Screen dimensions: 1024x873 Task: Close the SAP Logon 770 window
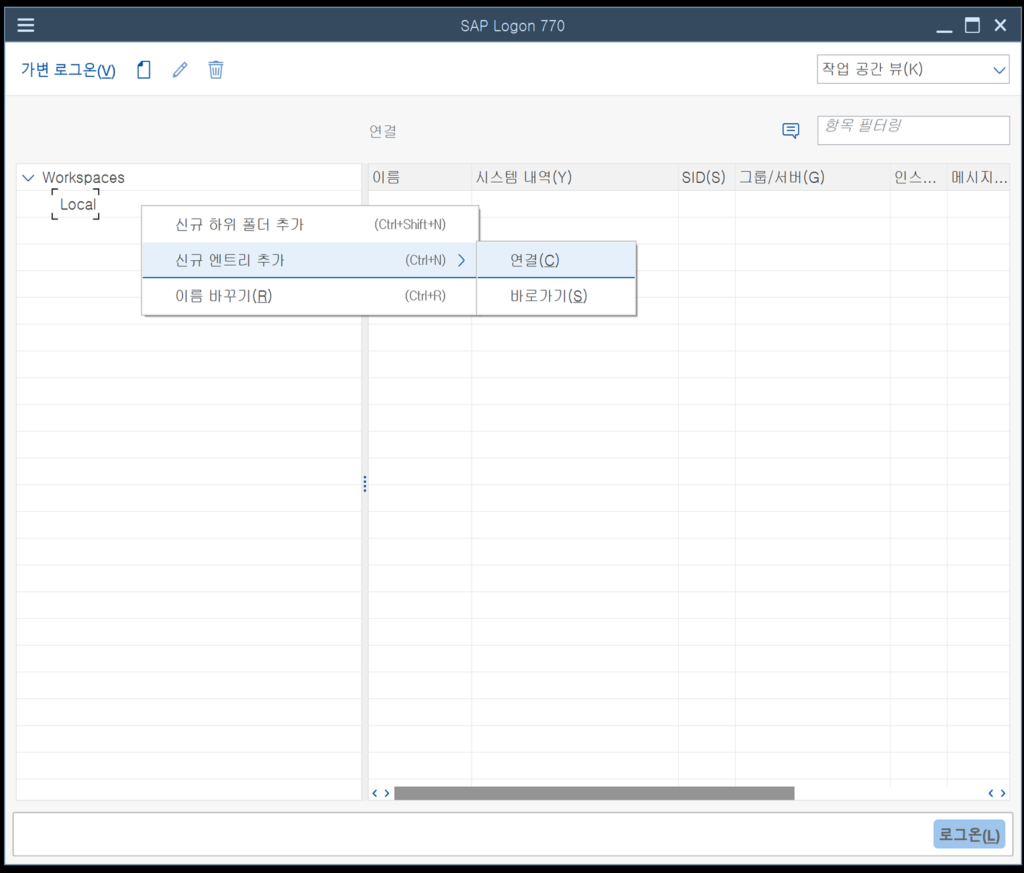click(1000, 25)
